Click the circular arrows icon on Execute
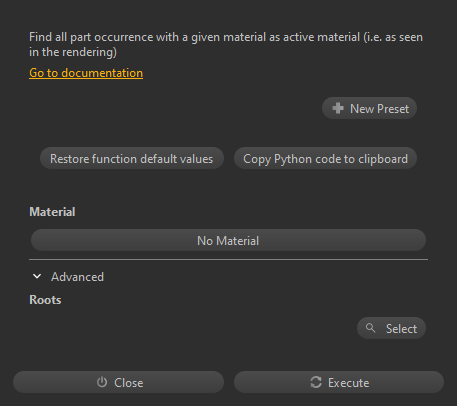The image size is (457, 406). click(316, 382)
